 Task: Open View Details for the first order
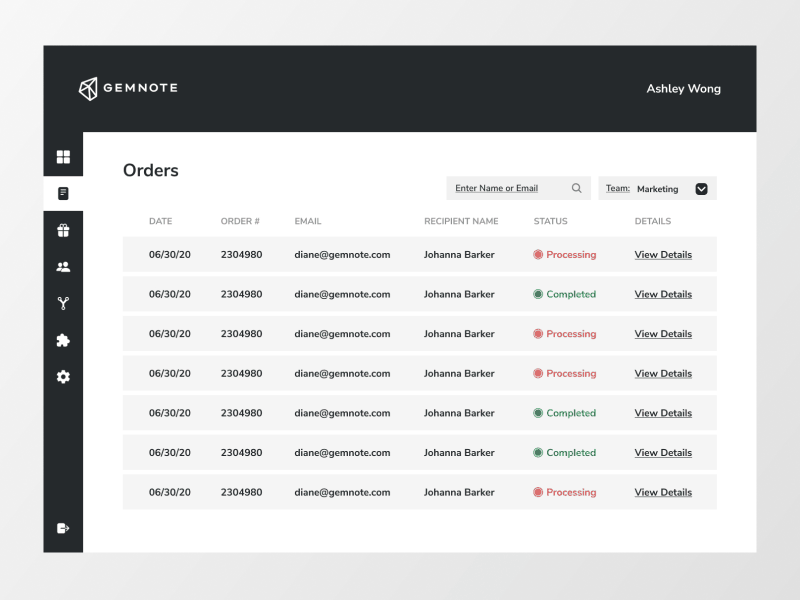[x=662, y=254]
